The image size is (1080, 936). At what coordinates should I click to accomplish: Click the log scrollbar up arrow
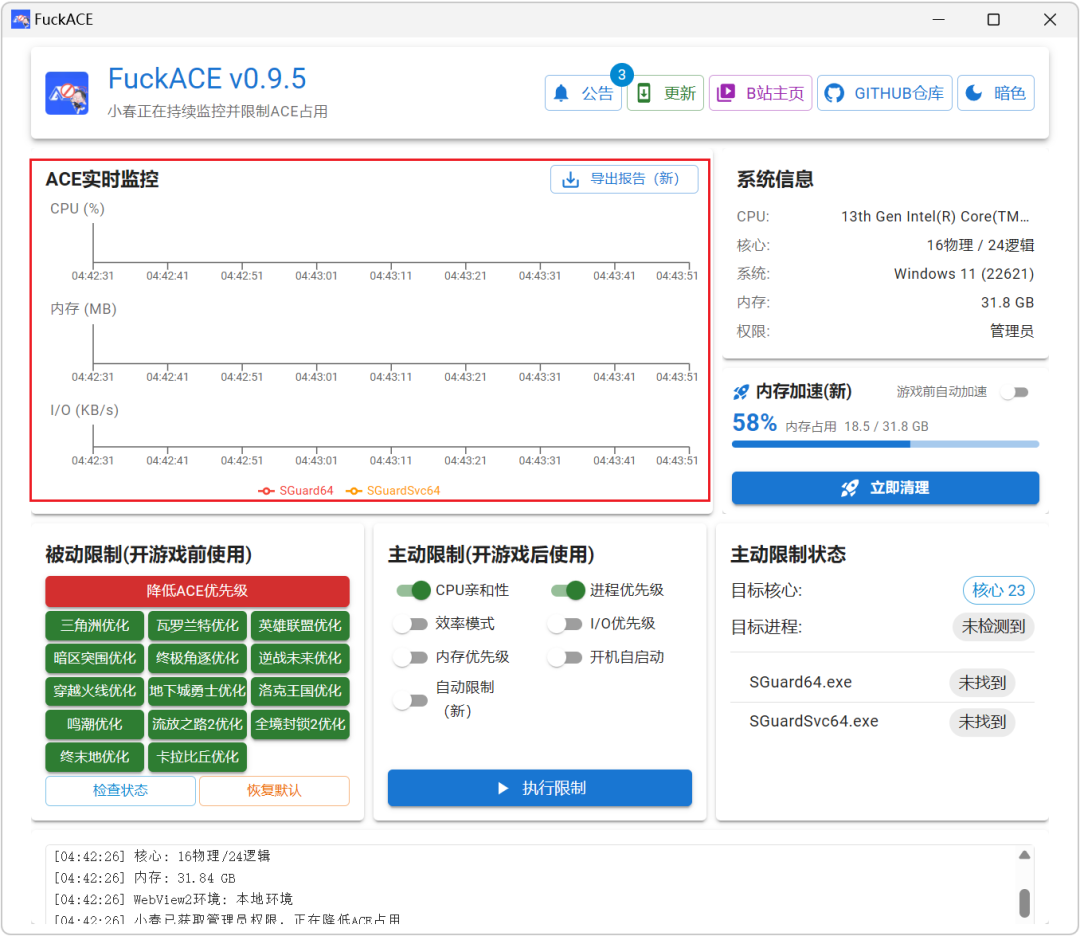tap(1024, 855)
